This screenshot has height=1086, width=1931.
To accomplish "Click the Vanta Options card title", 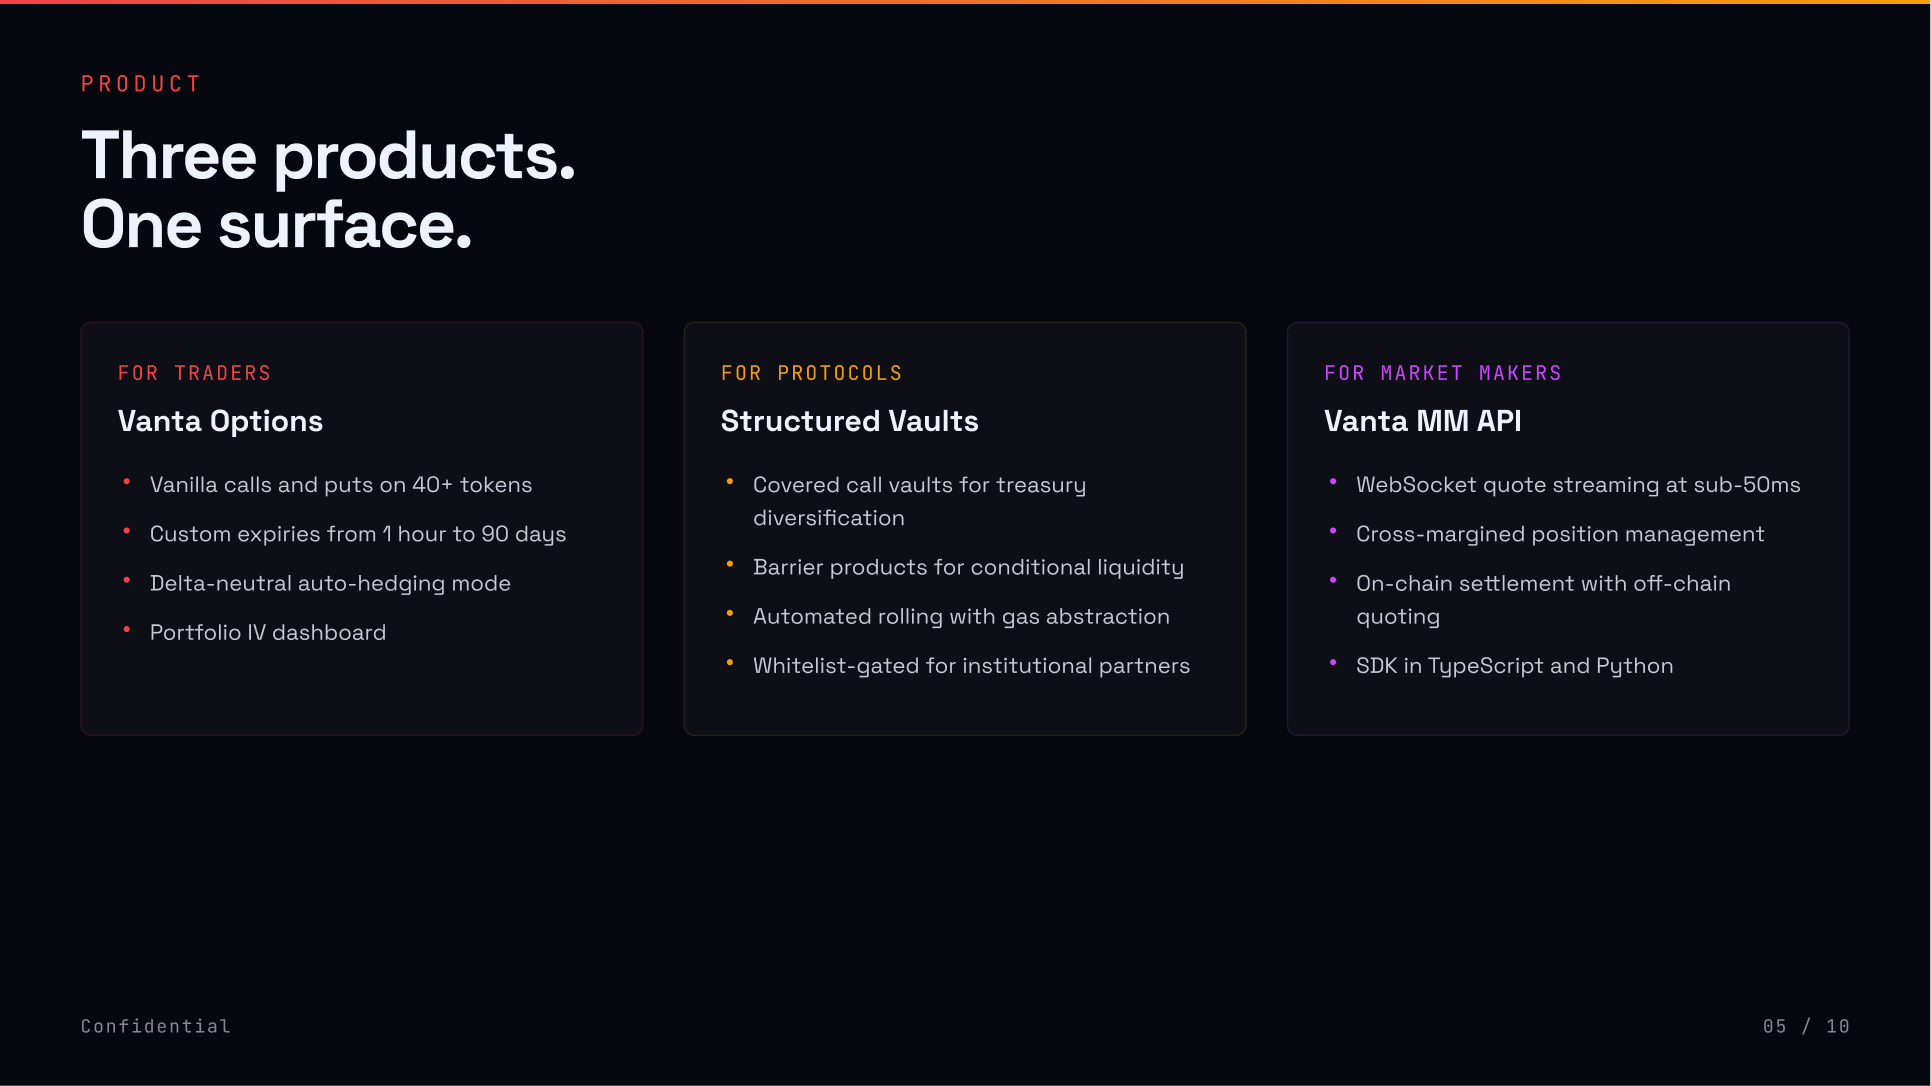I will point(220,421).
